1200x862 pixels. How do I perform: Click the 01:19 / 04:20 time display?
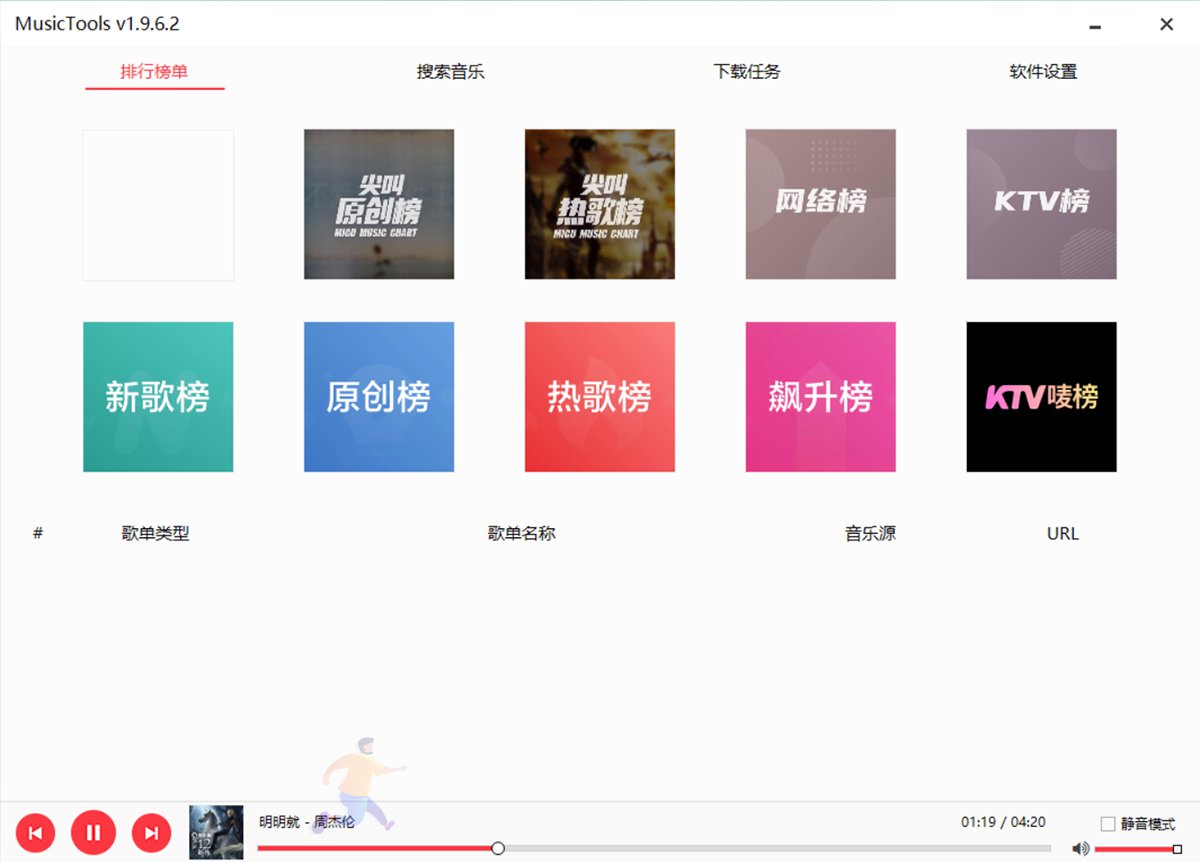1003,822
